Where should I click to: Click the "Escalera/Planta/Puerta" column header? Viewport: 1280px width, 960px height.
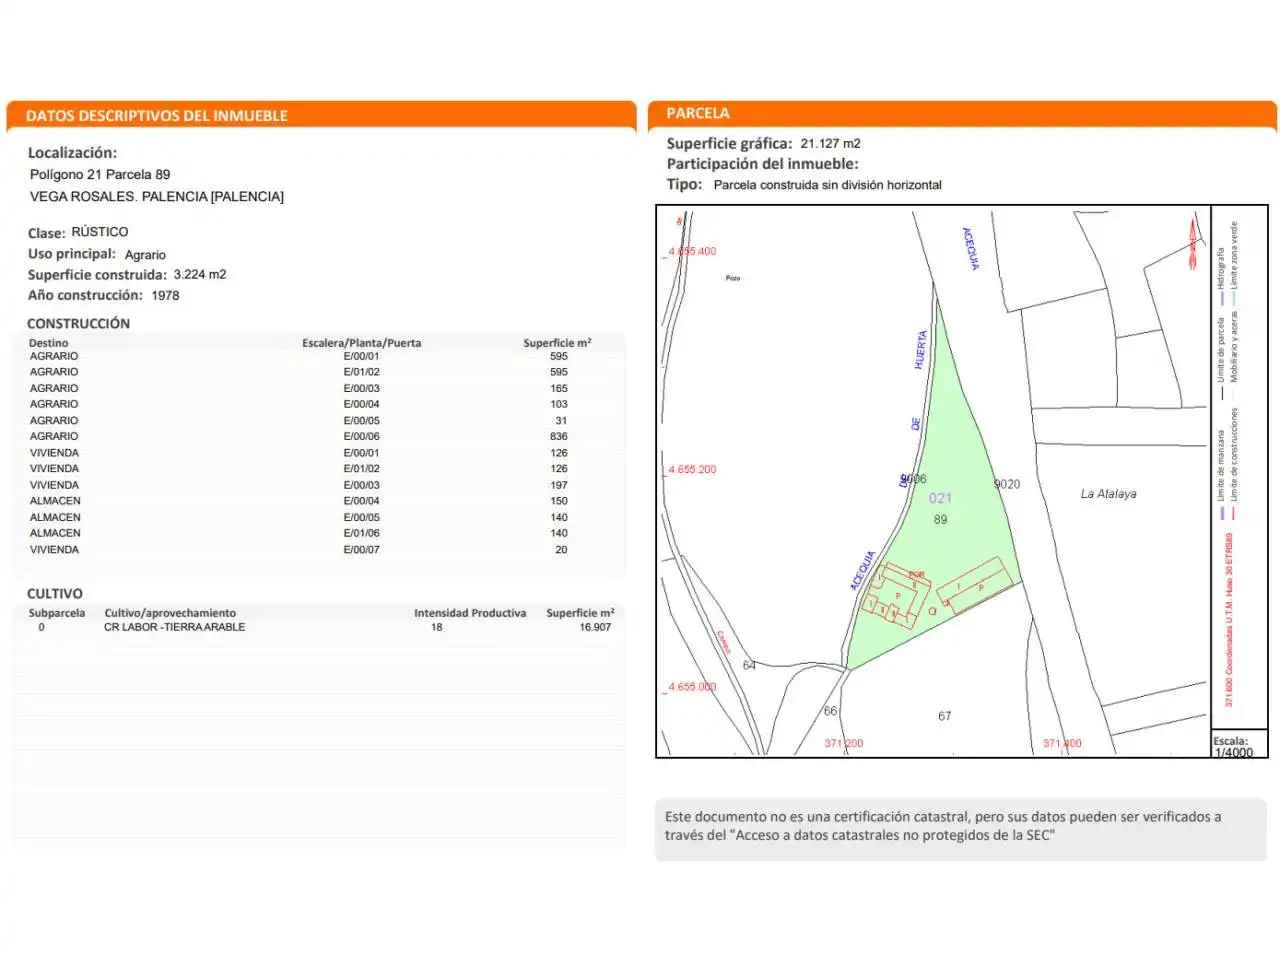[362, 343]
